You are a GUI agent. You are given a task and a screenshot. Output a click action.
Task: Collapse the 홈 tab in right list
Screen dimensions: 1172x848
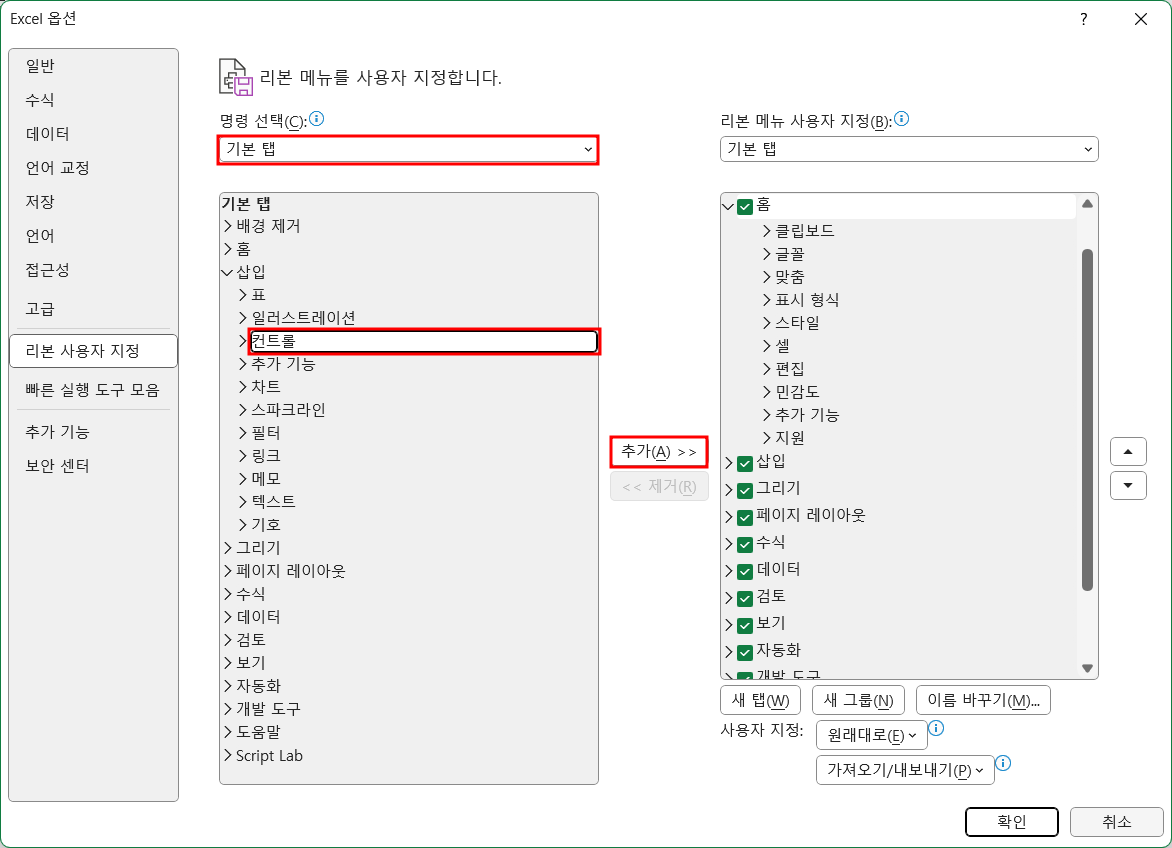[x=728, y=207]
